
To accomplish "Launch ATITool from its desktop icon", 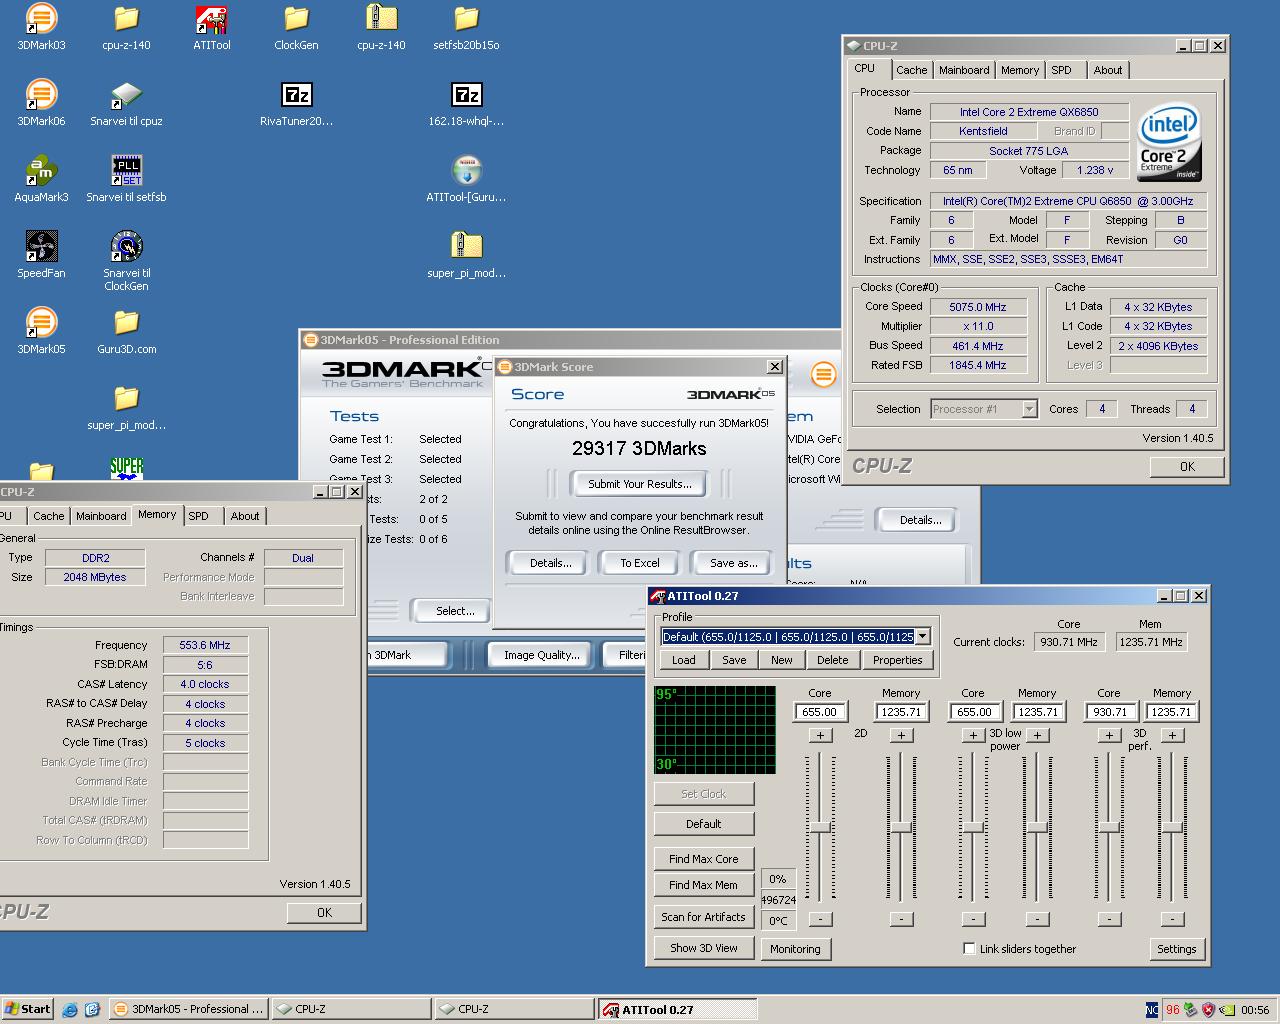I will pos(211,27).
